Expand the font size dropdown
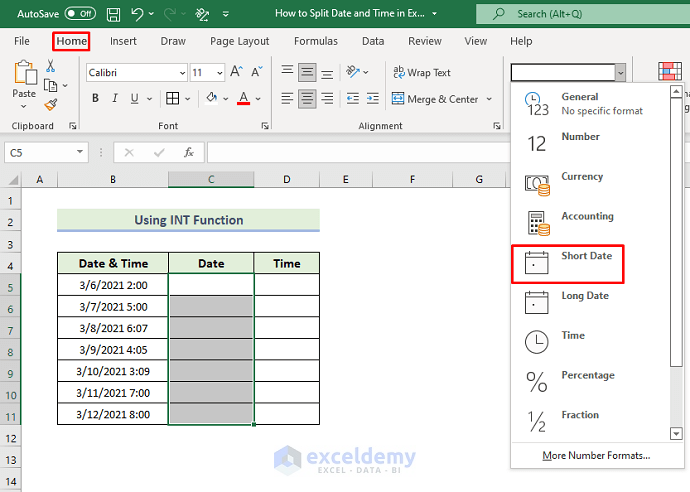690x492 pixels. 220,73
